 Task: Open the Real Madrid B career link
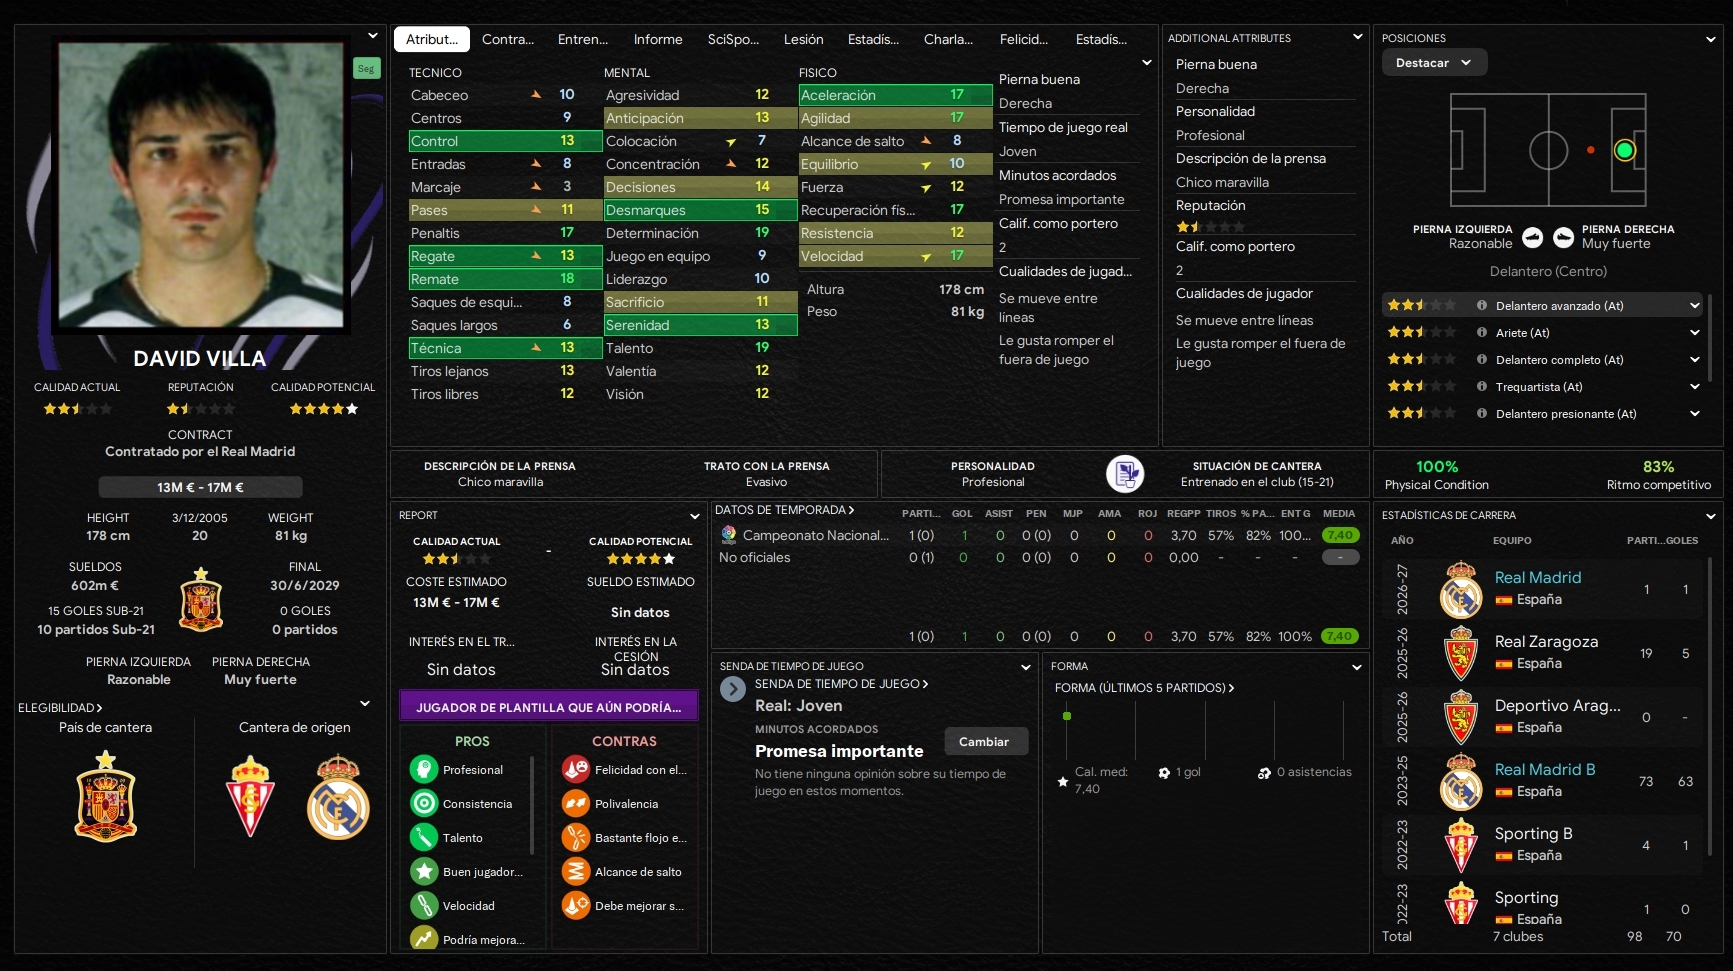pyautogui.click(x=1545, y=770)
